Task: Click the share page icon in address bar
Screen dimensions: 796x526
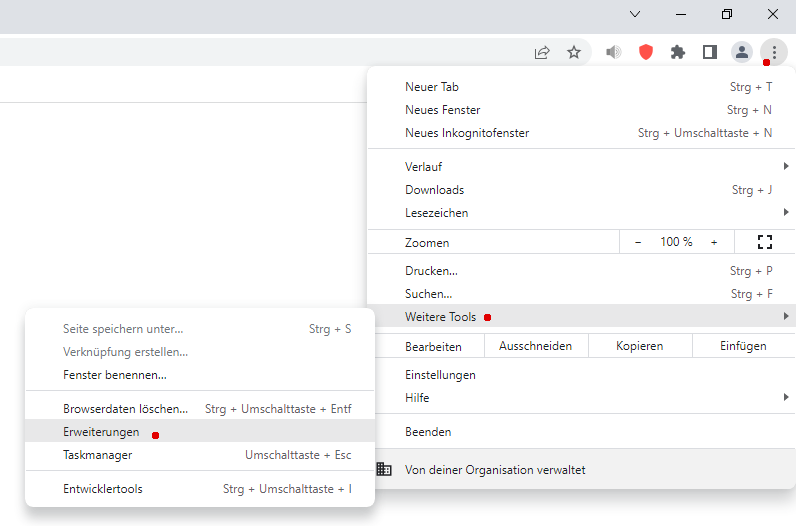Action: tap(542, 52)
